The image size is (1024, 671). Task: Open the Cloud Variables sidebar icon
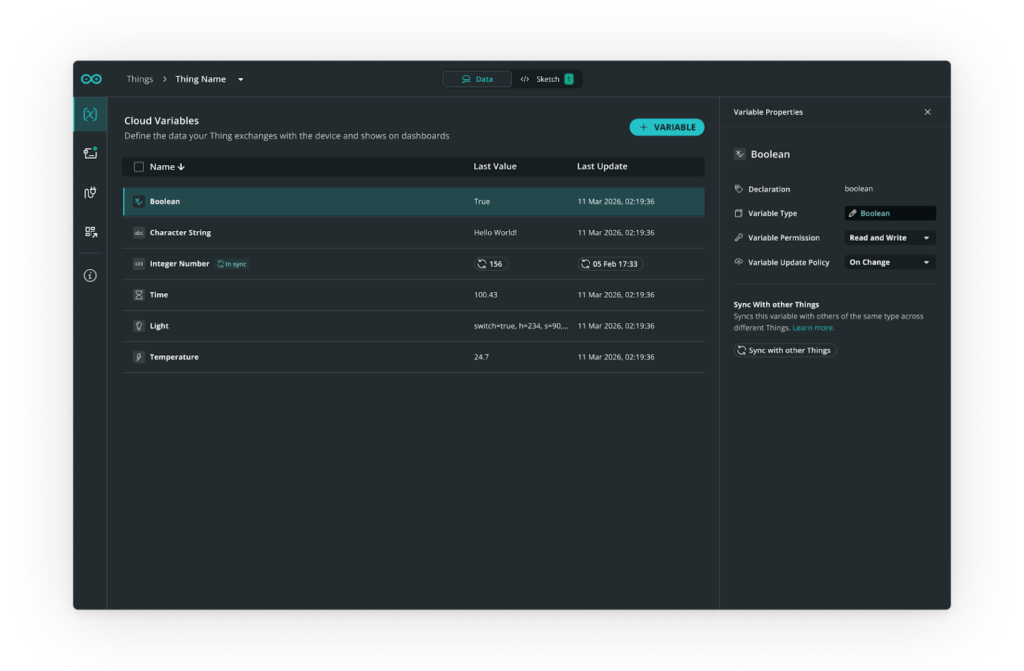click(90, 115)
